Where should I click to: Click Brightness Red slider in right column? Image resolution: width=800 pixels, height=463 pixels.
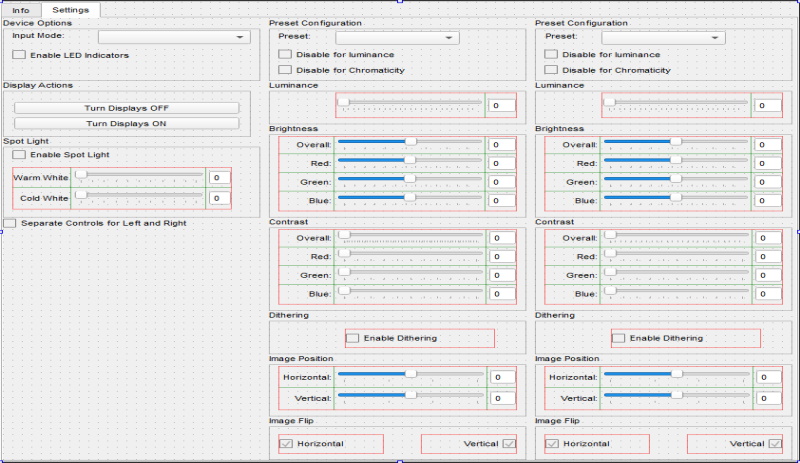pos(676,161)
